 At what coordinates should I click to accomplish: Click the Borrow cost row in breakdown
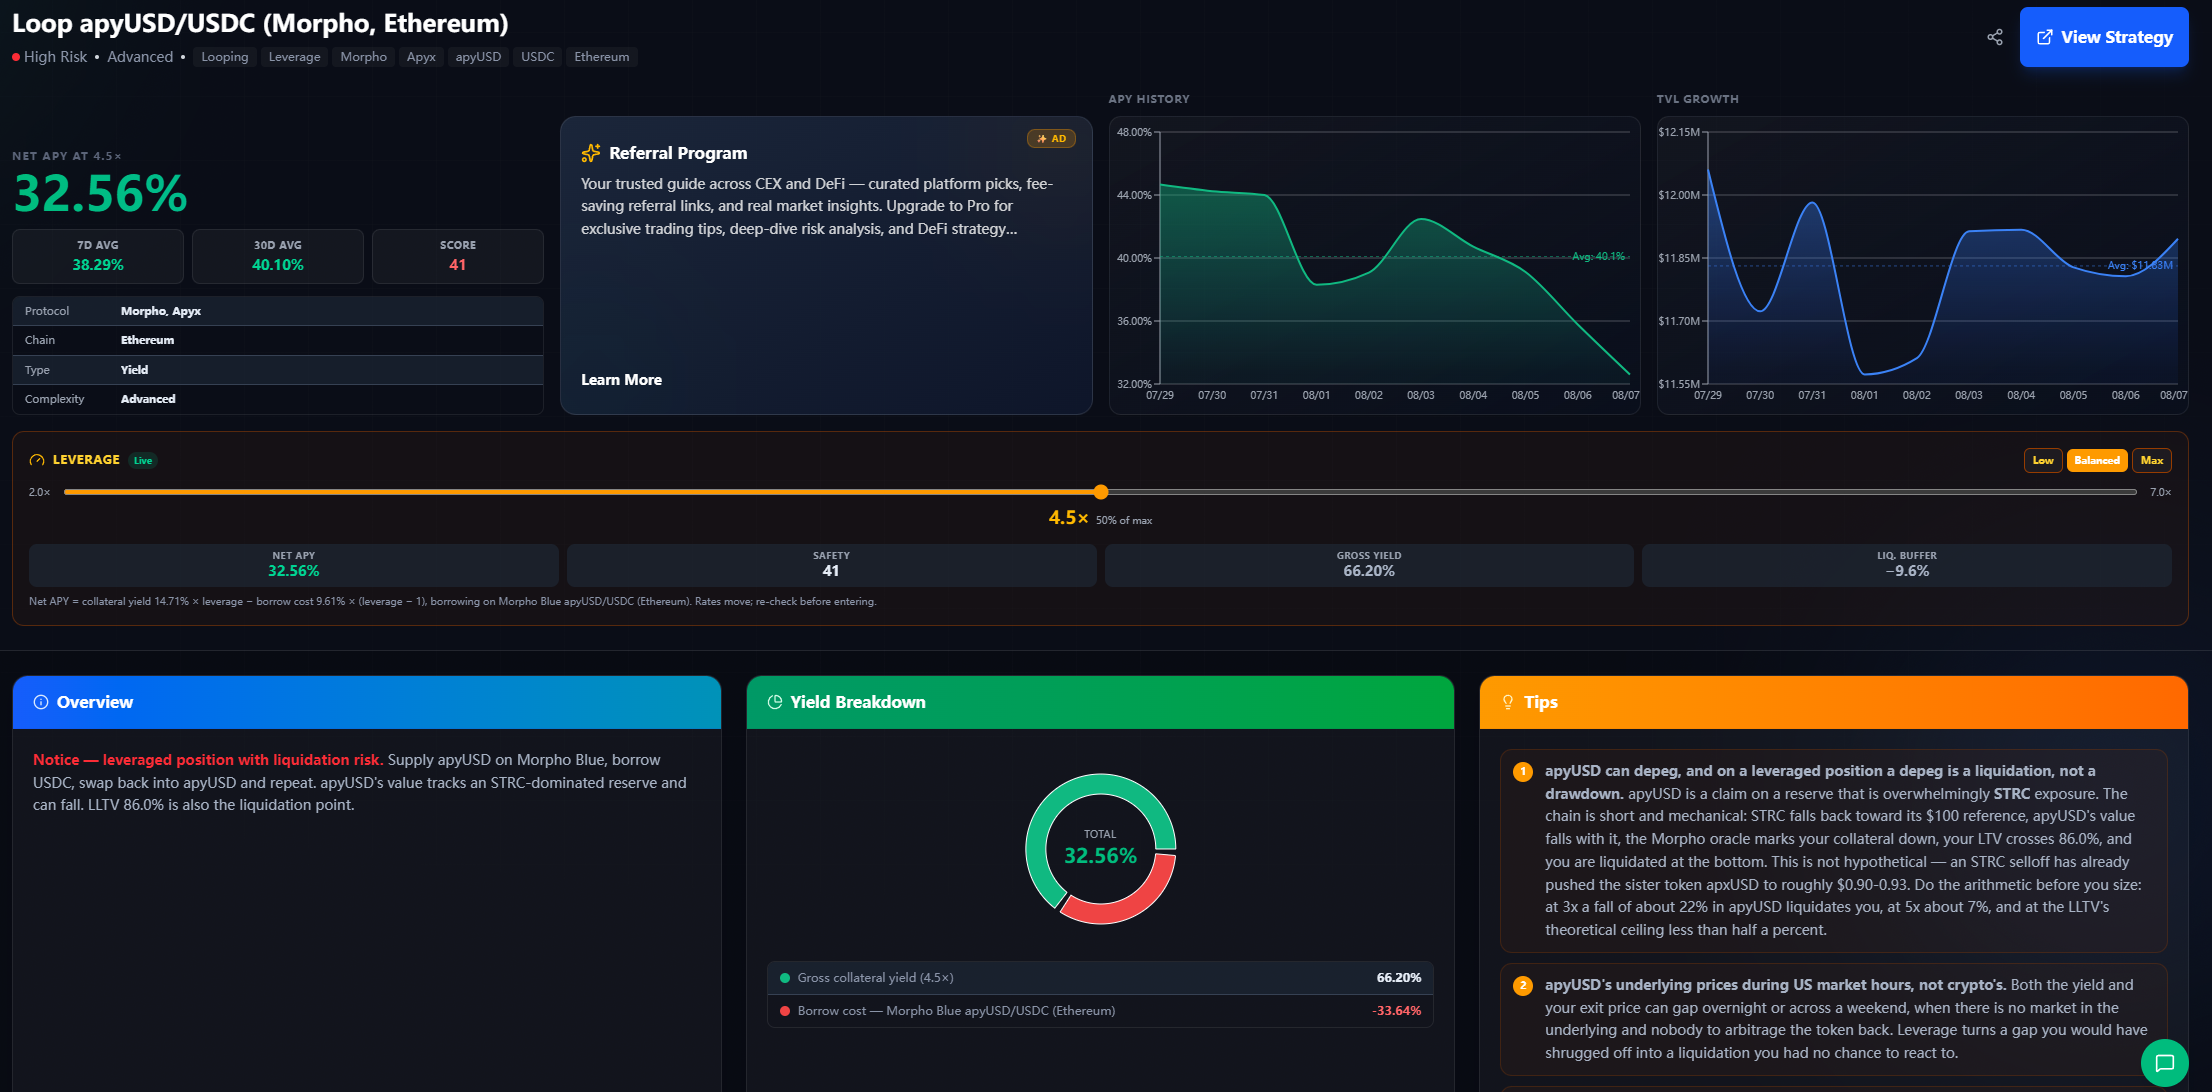pos(1100,1011)
